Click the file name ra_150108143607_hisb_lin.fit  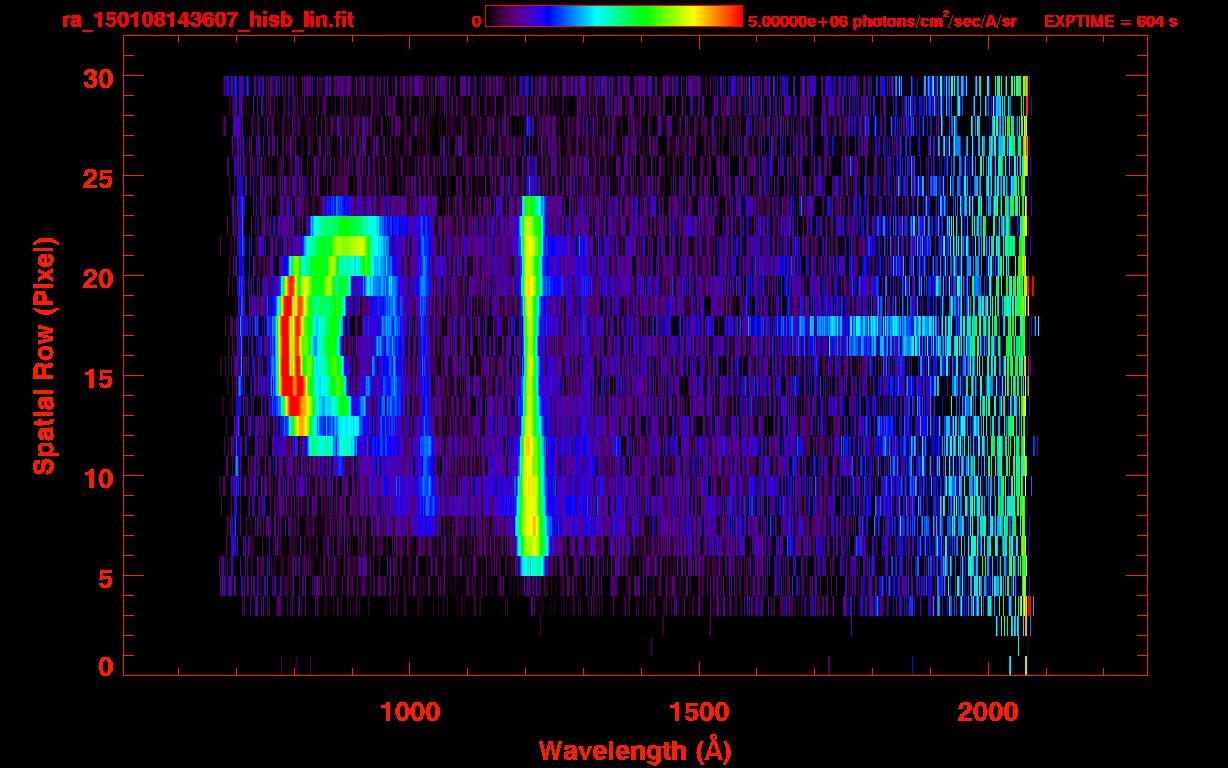207,20
